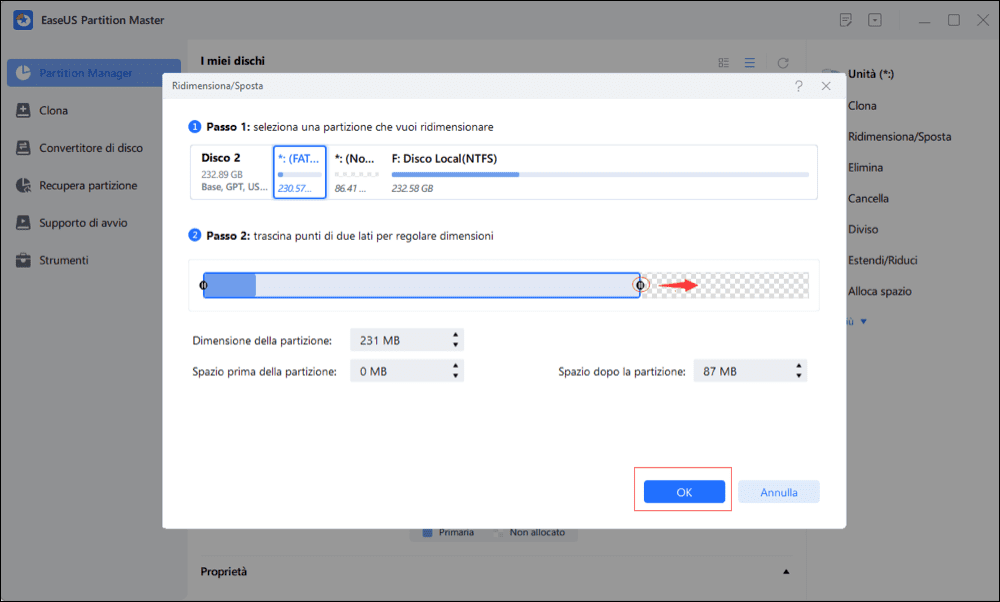Select the Convertitore di disco sidebar item
The image size is (1000, 602).
pyautogui.click(x=79, y=148)
